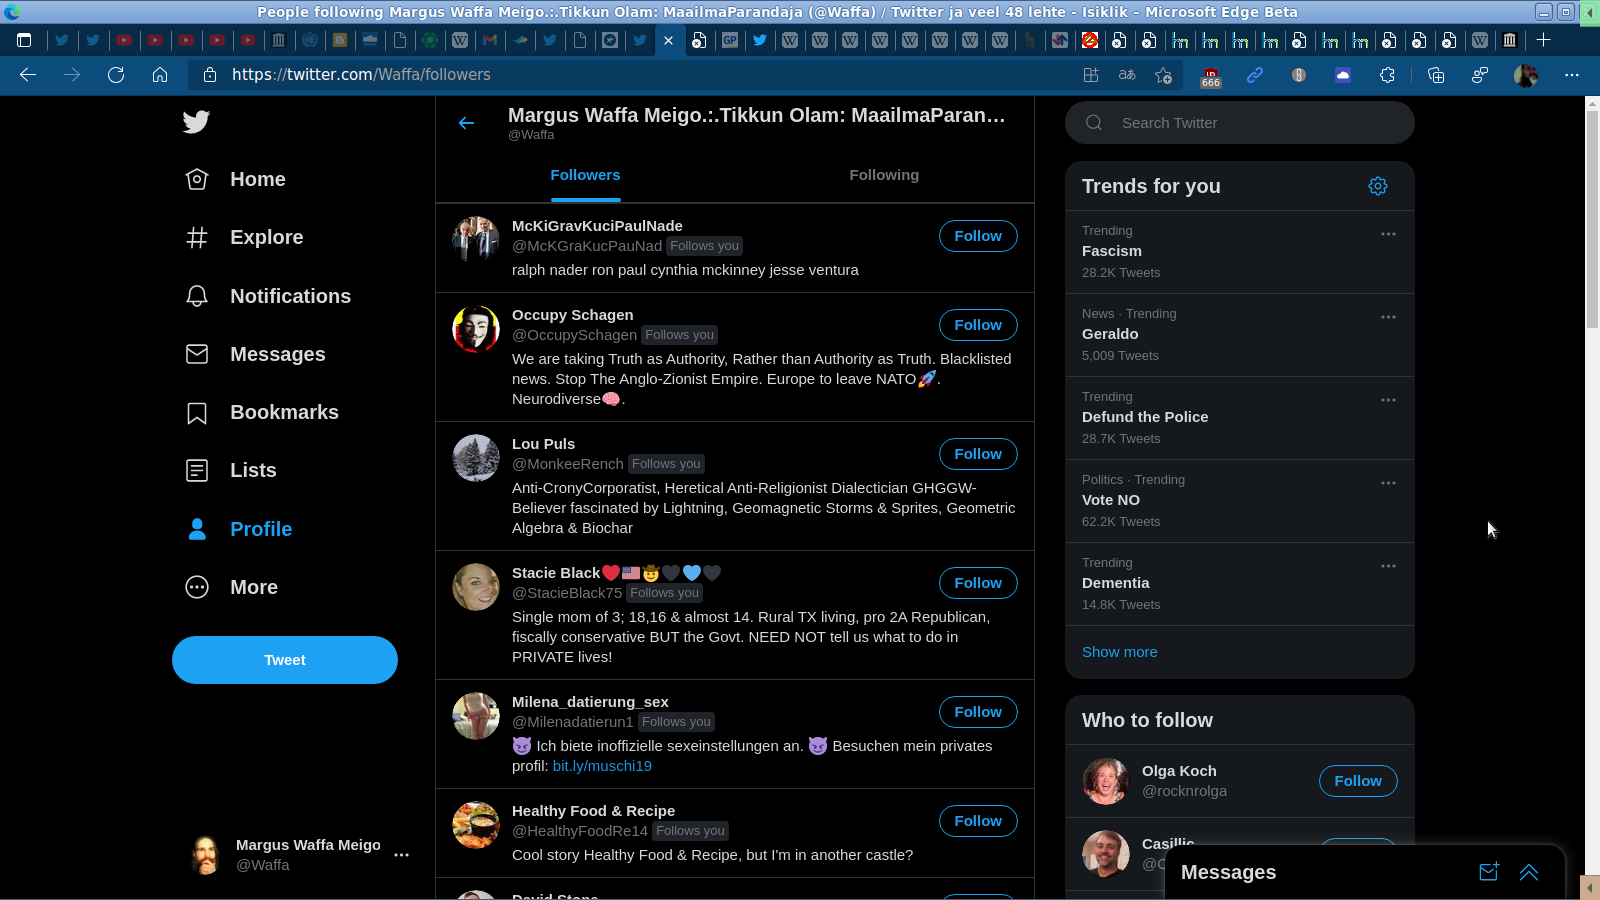Expand the Messages drawer with chevrons
1600x900 pixels.
click(1529, 872)
